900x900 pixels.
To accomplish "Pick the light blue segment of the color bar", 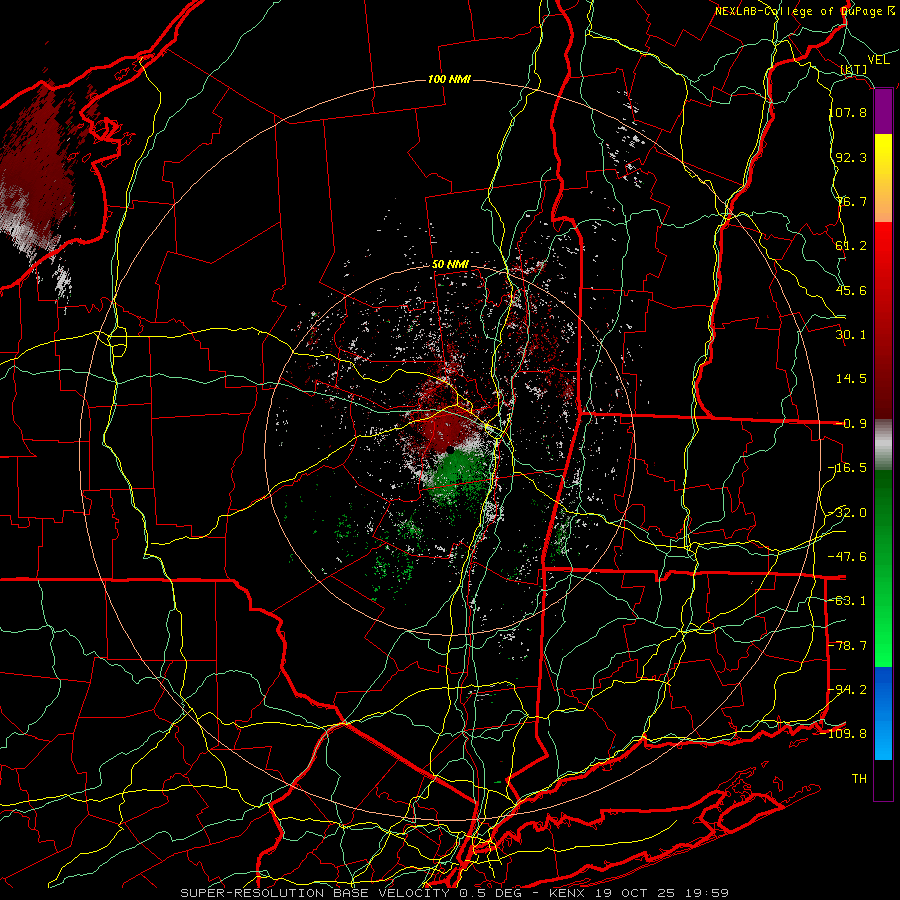I will point(883,738).
